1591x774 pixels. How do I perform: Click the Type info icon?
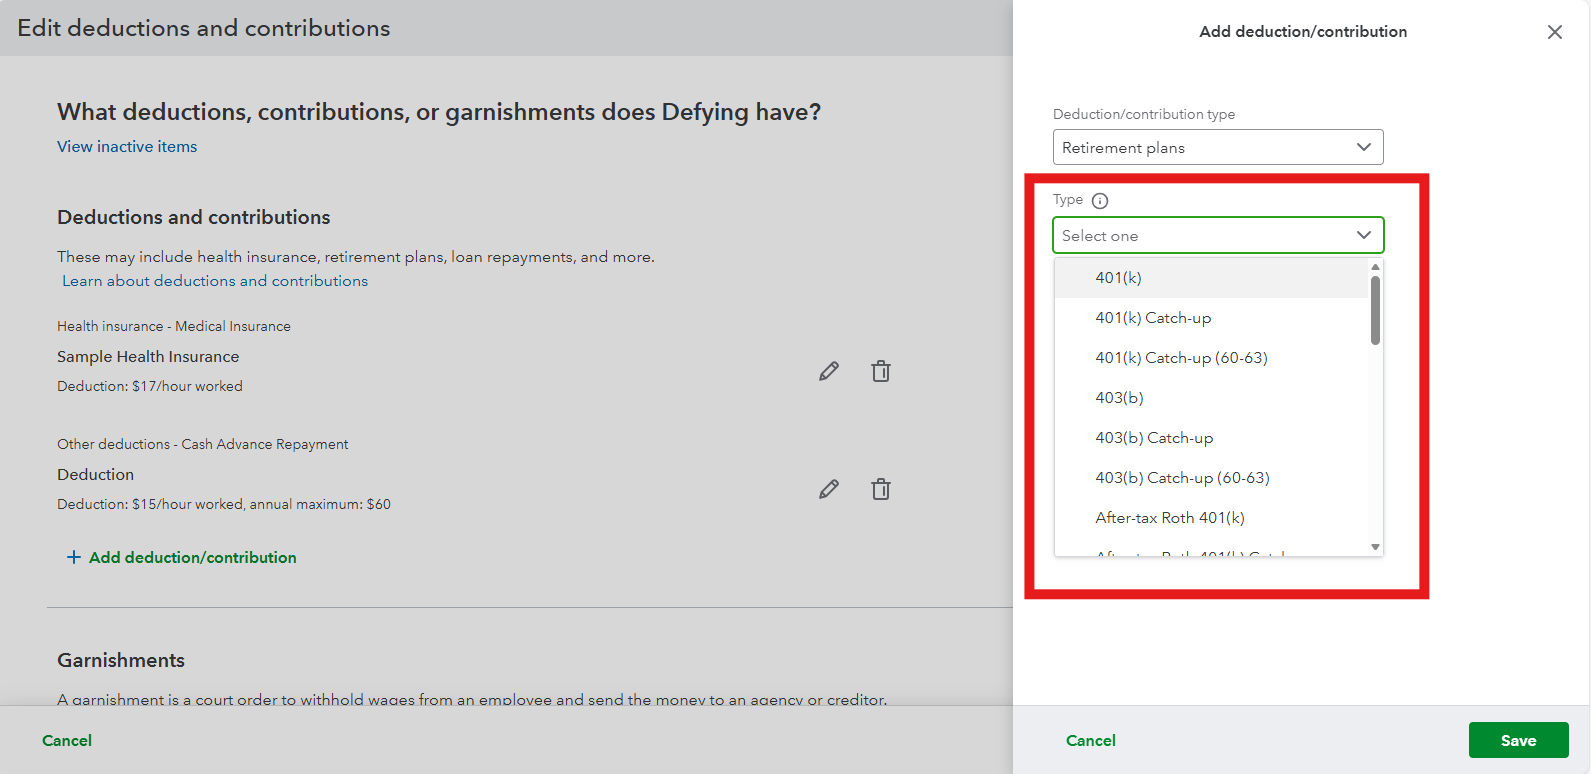coord(1100,201)
